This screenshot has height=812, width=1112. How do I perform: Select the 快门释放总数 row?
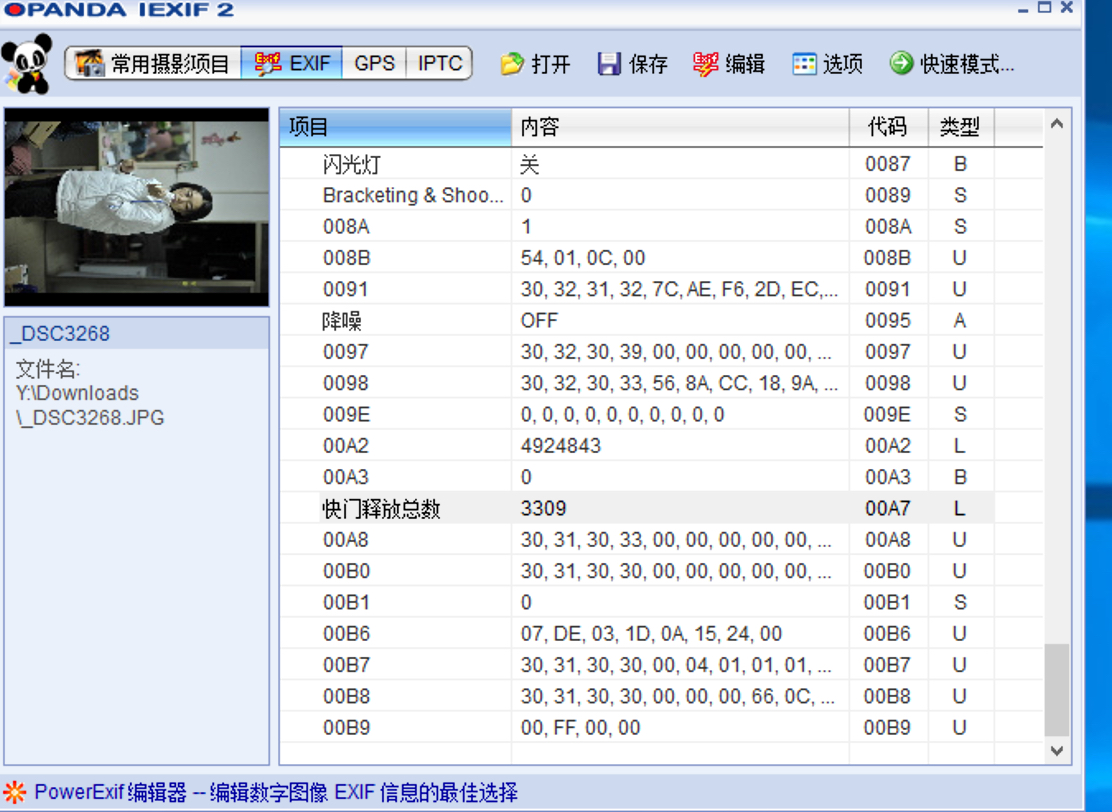661,508
